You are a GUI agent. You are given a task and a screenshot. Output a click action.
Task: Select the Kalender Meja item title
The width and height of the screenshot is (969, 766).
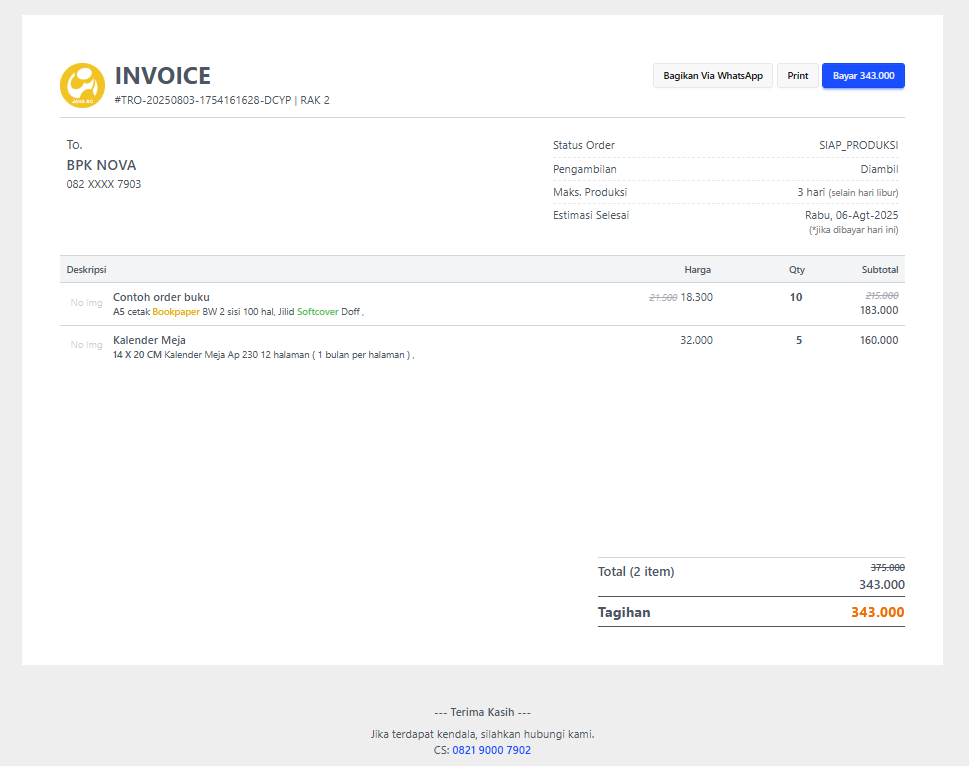pyautogui.click(x=149, y=340)
